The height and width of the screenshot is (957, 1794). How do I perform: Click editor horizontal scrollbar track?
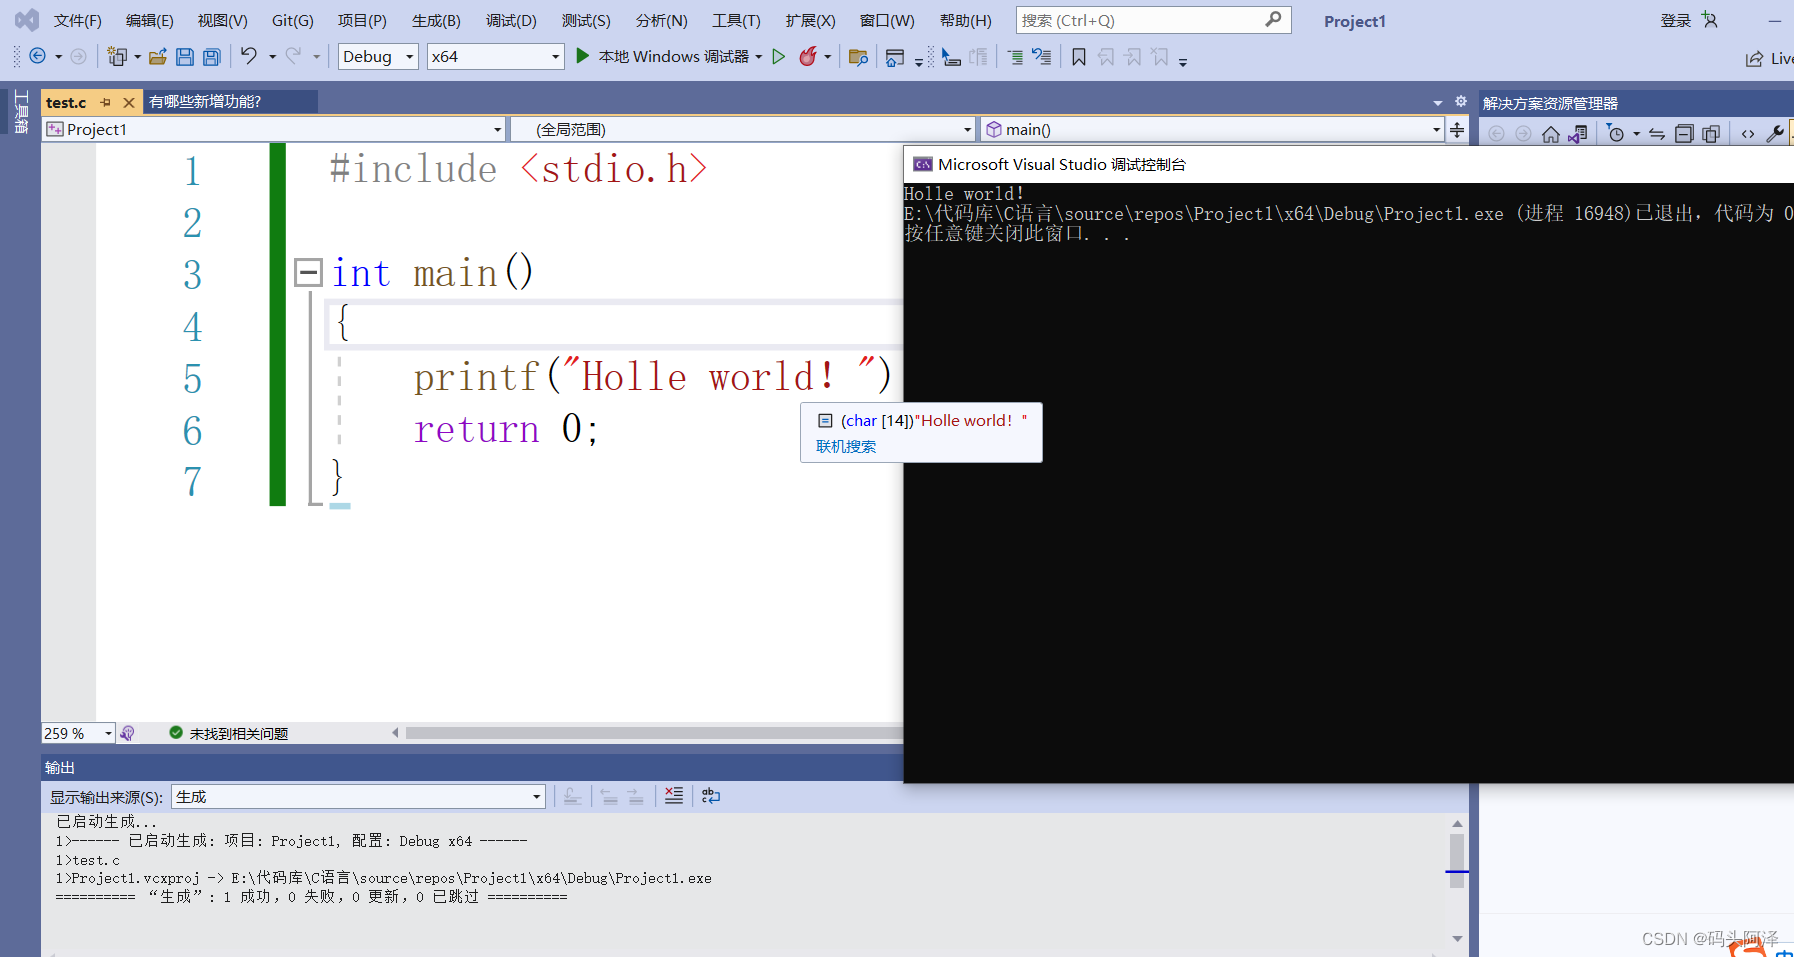click(654, 733)
